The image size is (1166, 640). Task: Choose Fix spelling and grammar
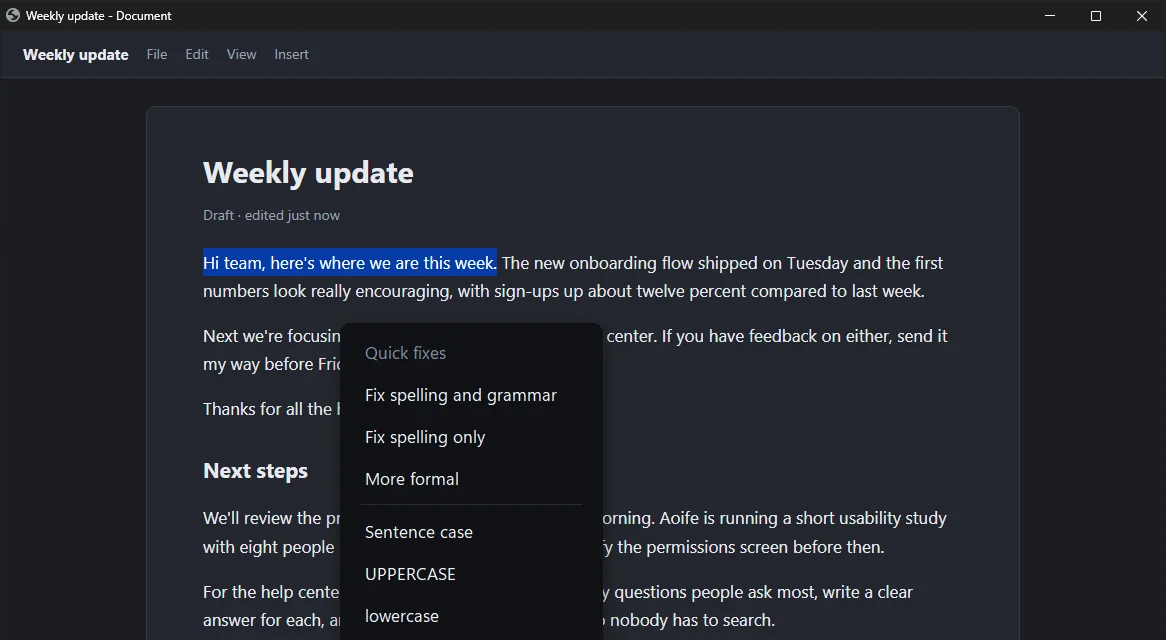(x=471, y=395)
